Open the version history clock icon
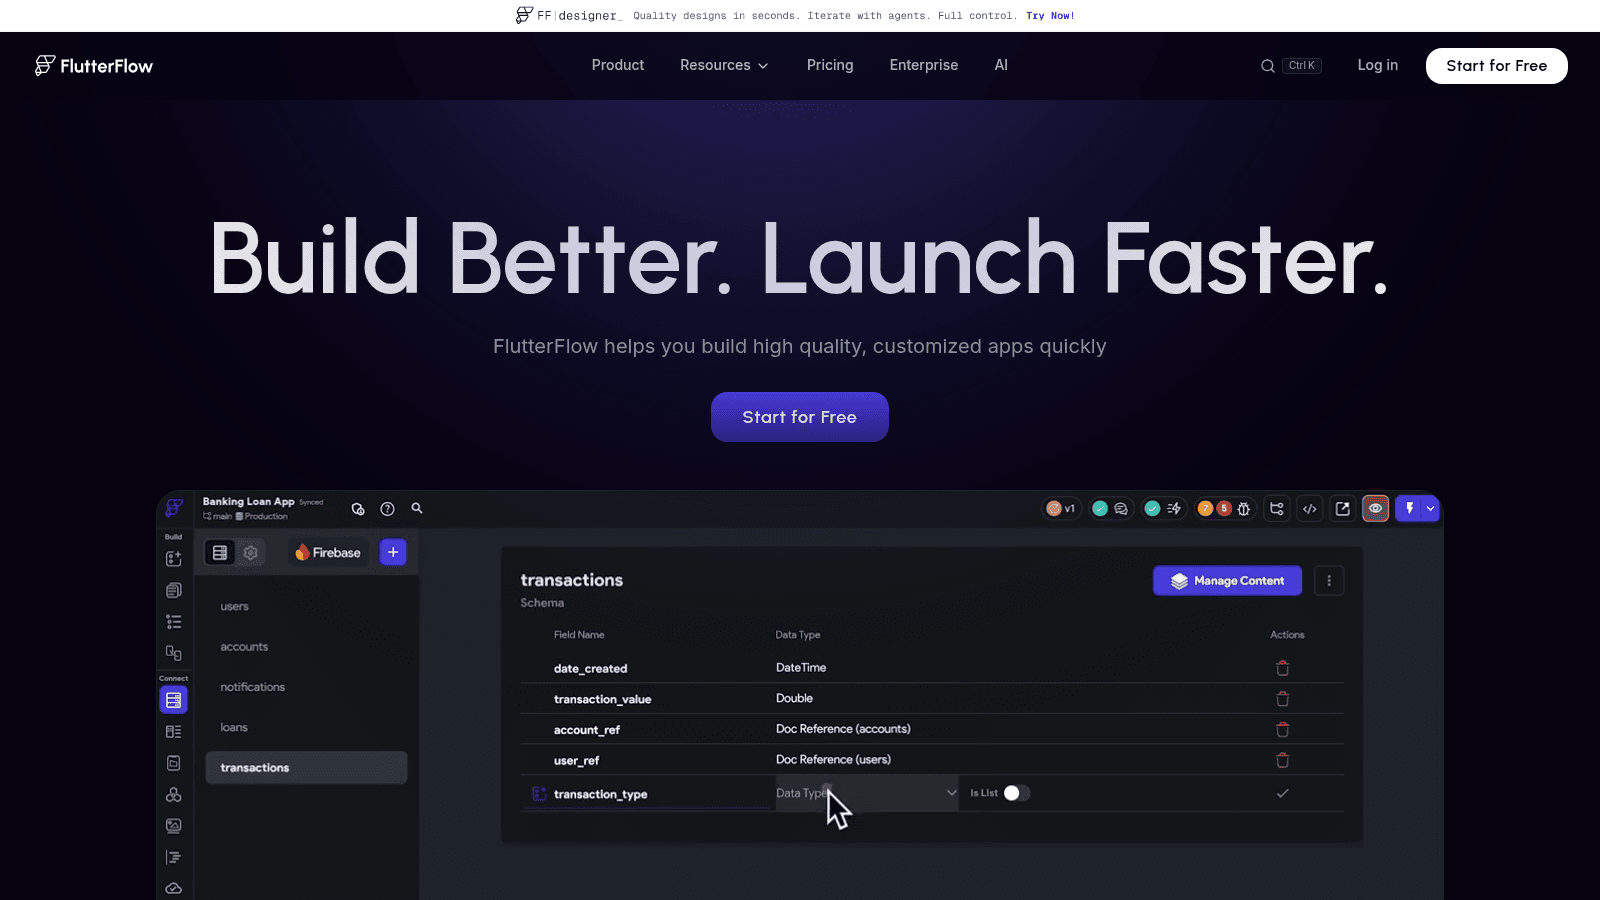This screenshot has height=900, width=1600. [x=358, y=509]
